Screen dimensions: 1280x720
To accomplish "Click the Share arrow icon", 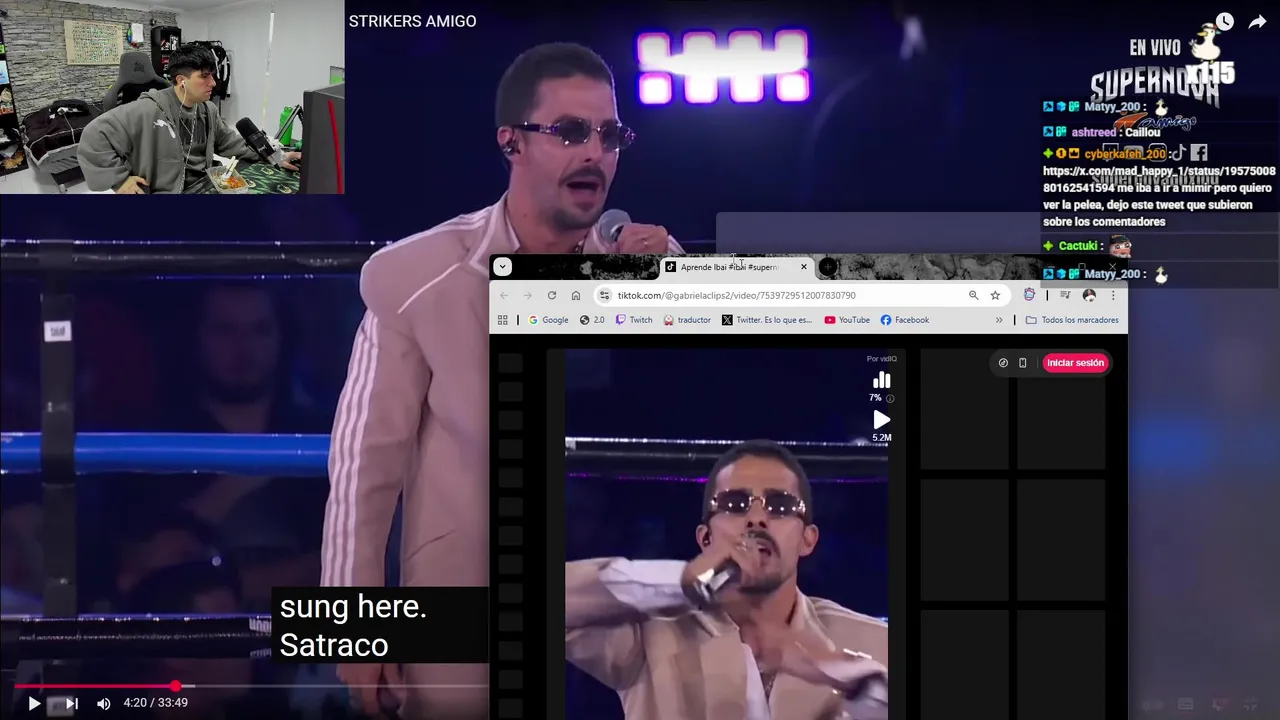I will click(1258, 22).
